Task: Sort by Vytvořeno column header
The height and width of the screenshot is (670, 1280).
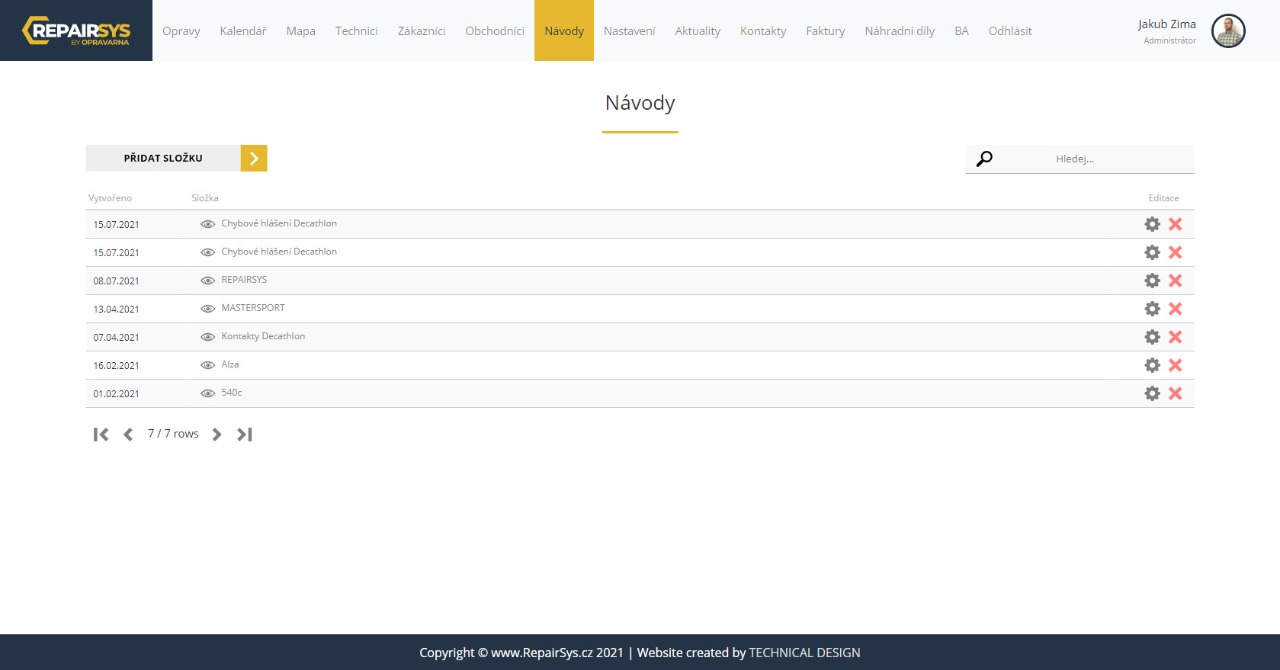Action: click(x=110, y=198)
